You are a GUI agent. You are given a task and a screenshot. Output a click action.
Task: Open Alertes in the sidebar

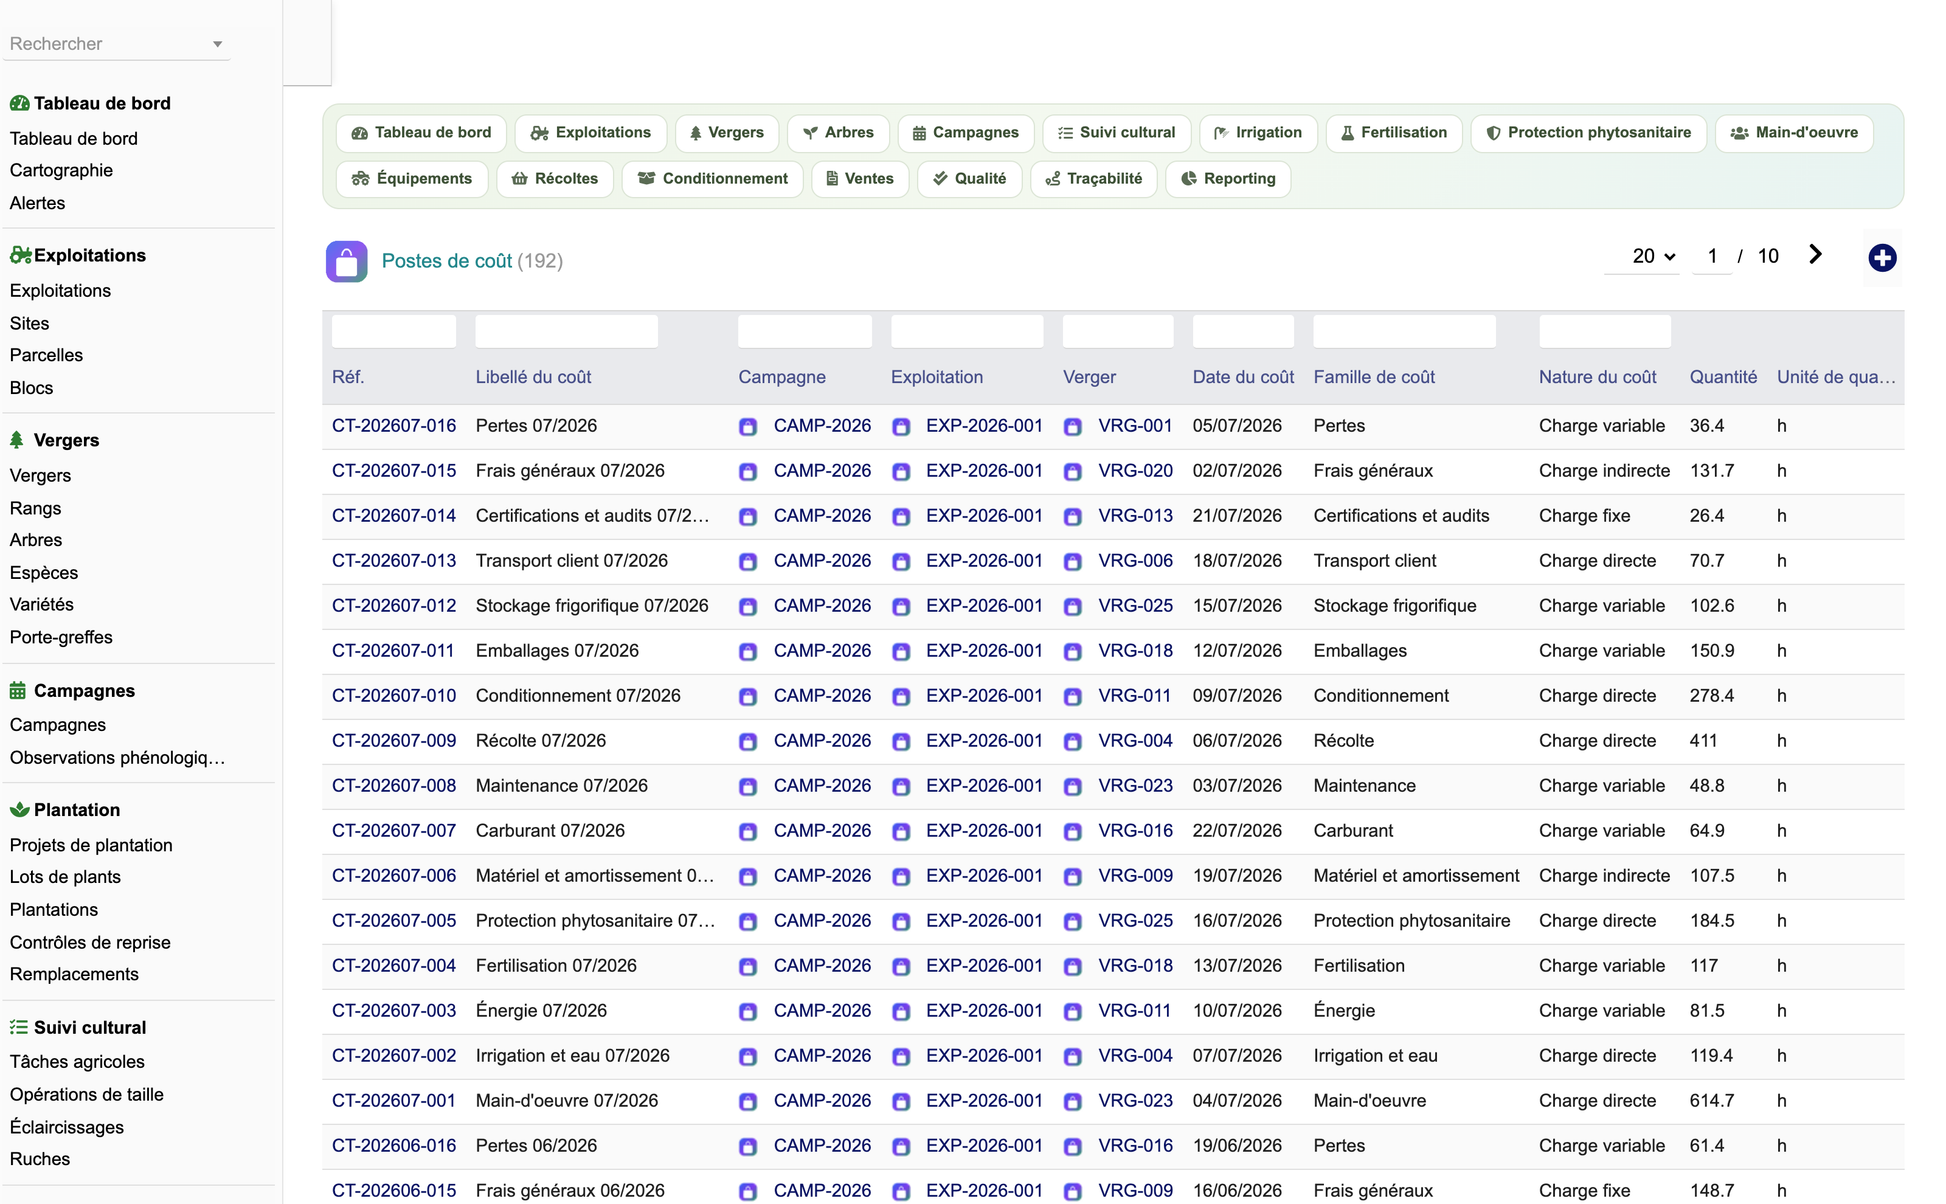tap(37, 203)
